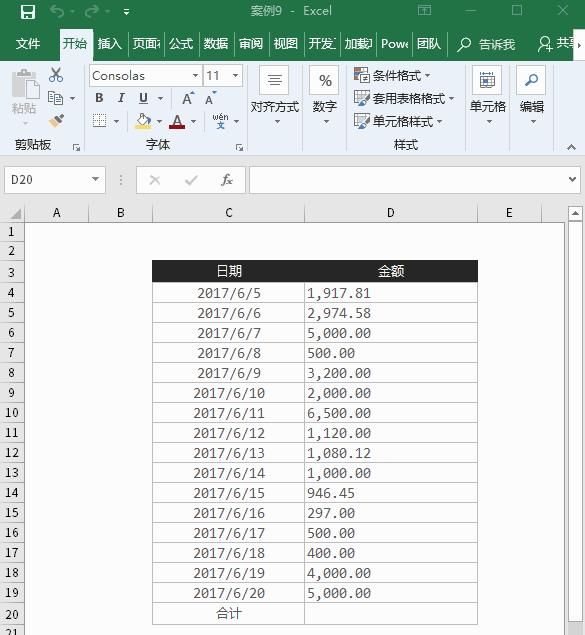Select empty total cell D20
Viewport: 585px width, 635px height.
pos(391,614)
